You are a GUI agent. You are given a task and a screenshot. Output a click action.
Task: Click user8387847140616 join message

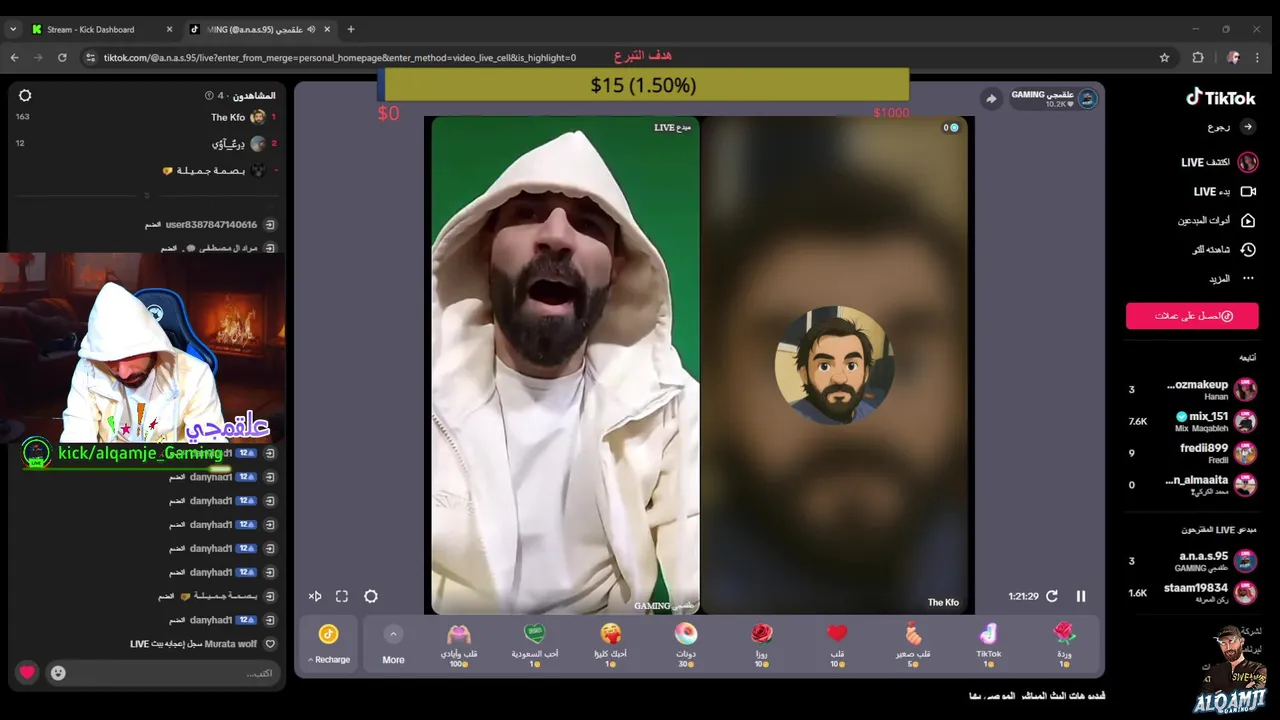[x=210, y=225]
